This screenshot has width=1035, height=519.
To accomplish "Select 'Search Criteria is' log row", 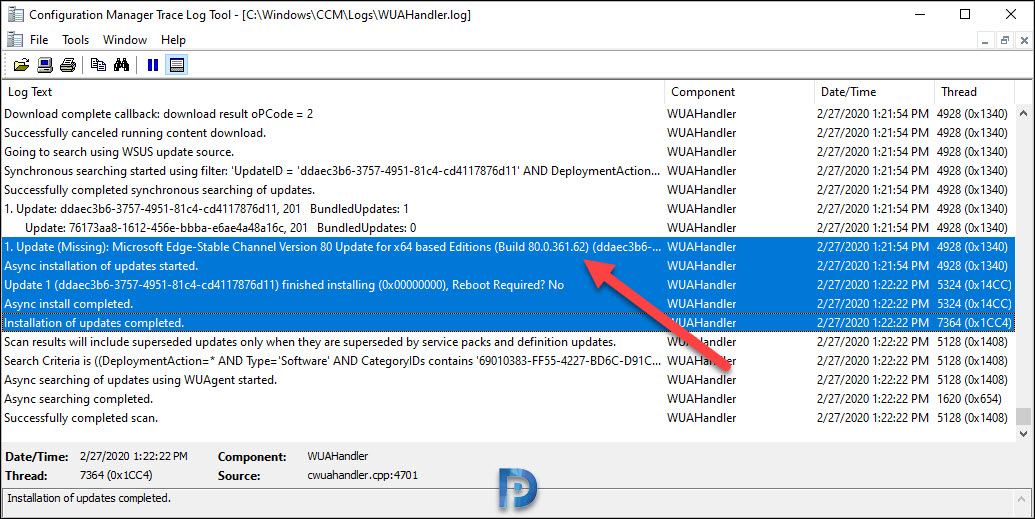I will (x=508, y=361).
